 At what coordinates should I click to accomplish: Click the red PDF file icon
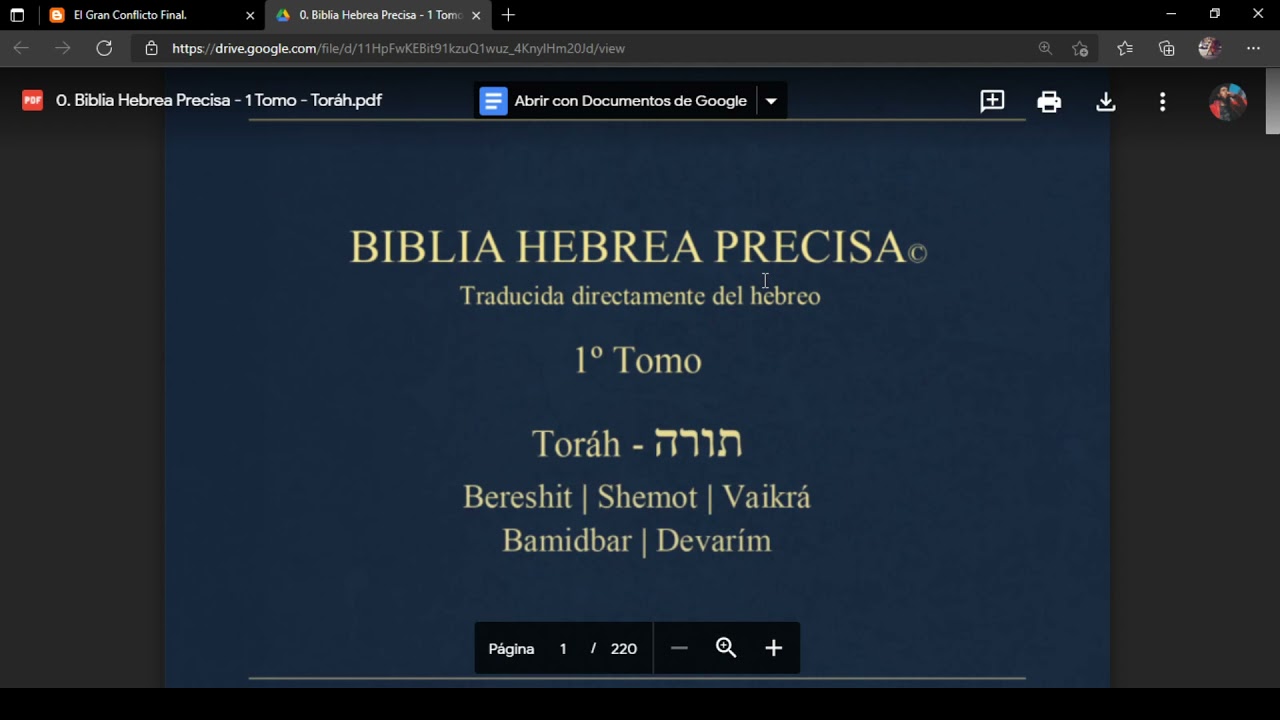(33, 100)
